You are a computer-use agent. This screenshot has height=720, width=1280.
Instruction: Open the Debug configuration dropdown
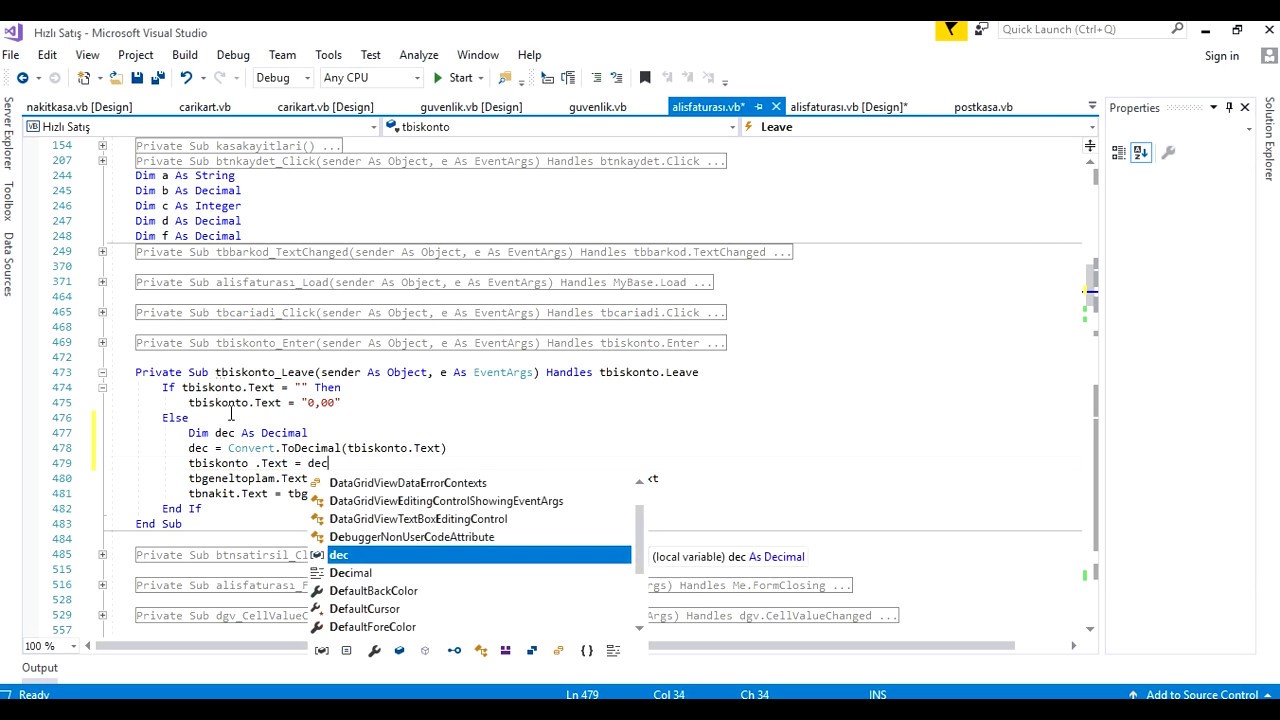[x=283, y=78]
